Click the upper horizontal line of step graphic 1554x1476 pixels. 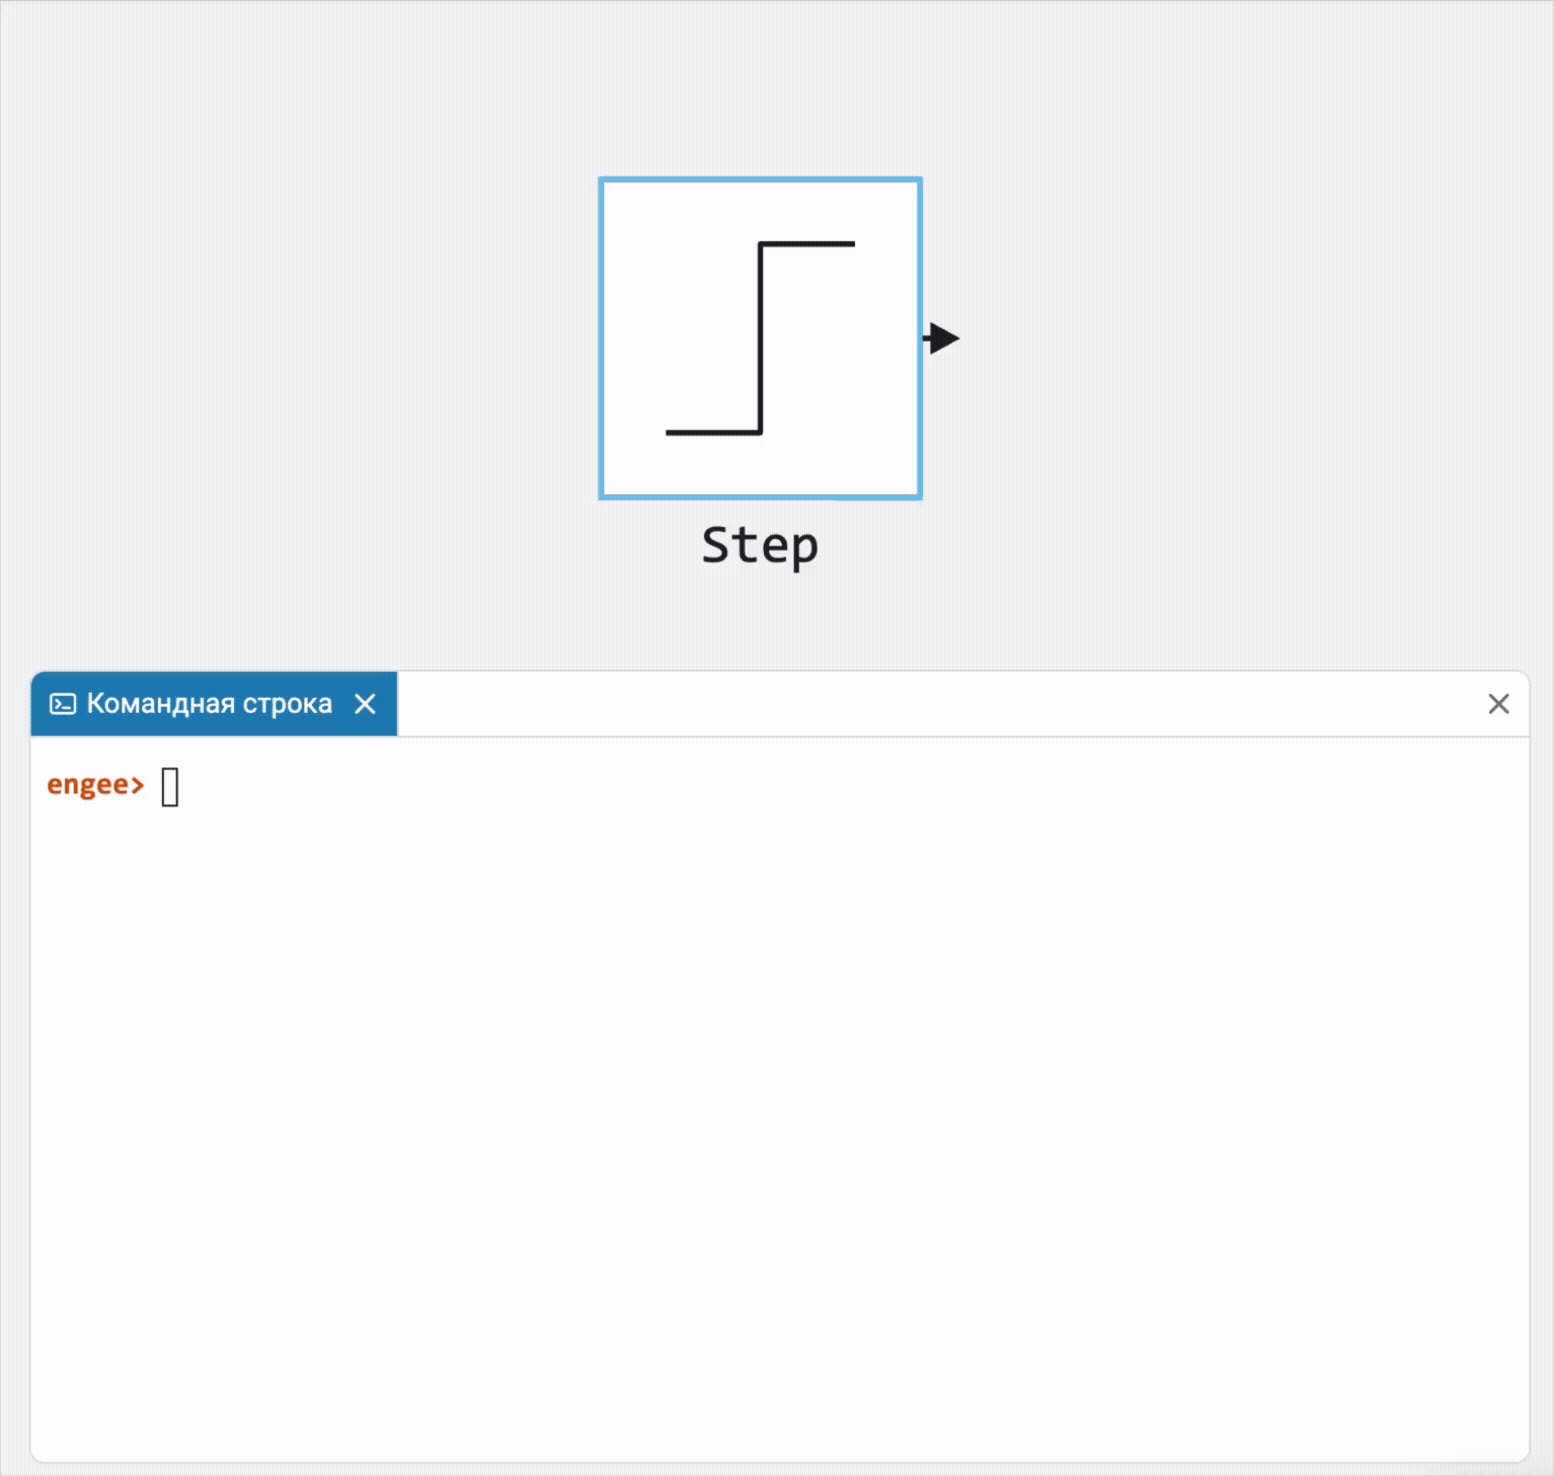808,243
